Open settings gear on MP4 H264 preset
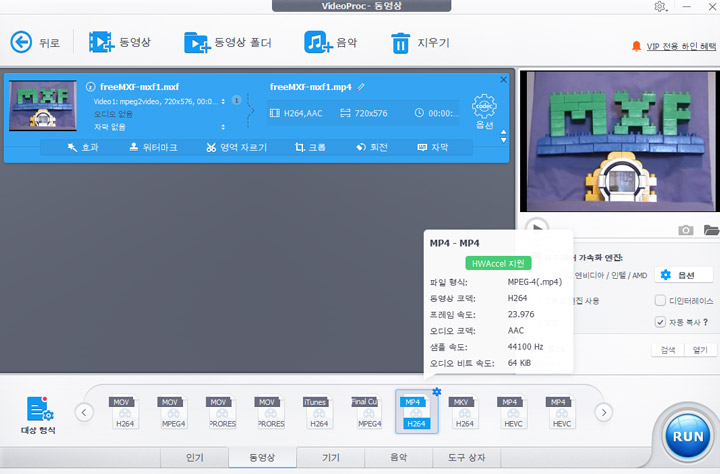The image size is (720, 474). pos(437,392)
